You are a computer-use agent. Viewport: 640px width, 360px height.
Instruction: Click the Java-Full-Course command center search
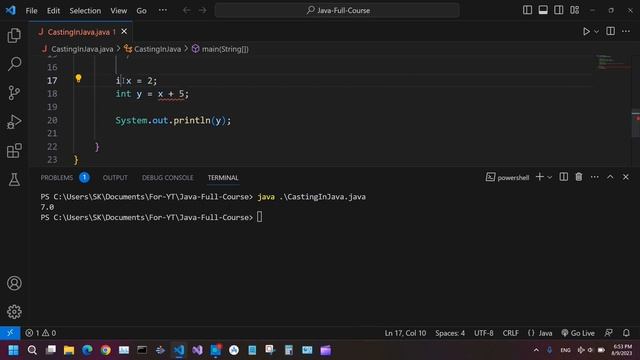pos(337,10)
